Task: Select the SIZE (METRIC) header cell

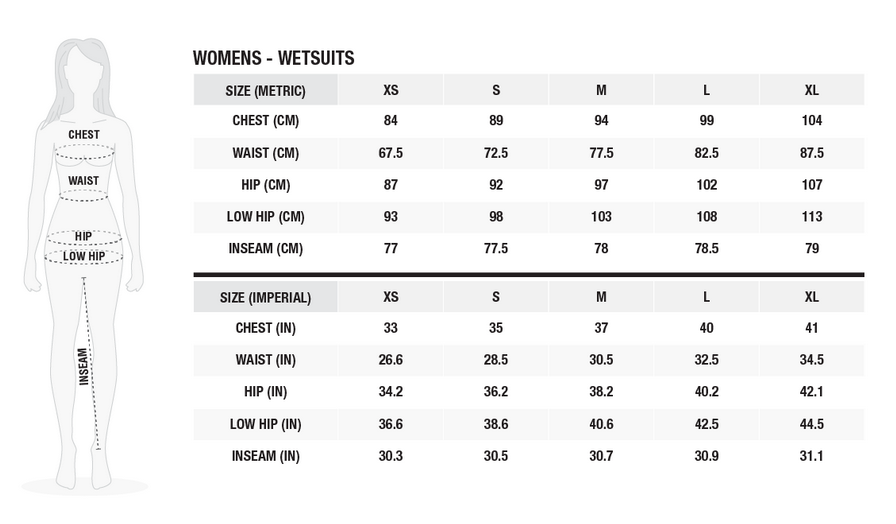Action: 265,91
